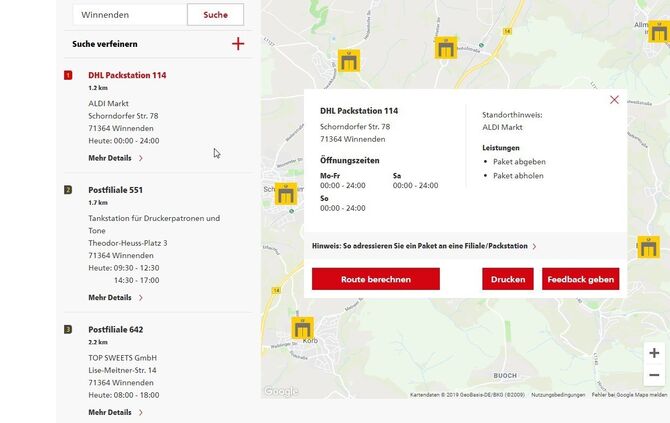Click the post marker on the map's right edge
This screenshot has width=670, height=423.
click(x=648, y=247)
